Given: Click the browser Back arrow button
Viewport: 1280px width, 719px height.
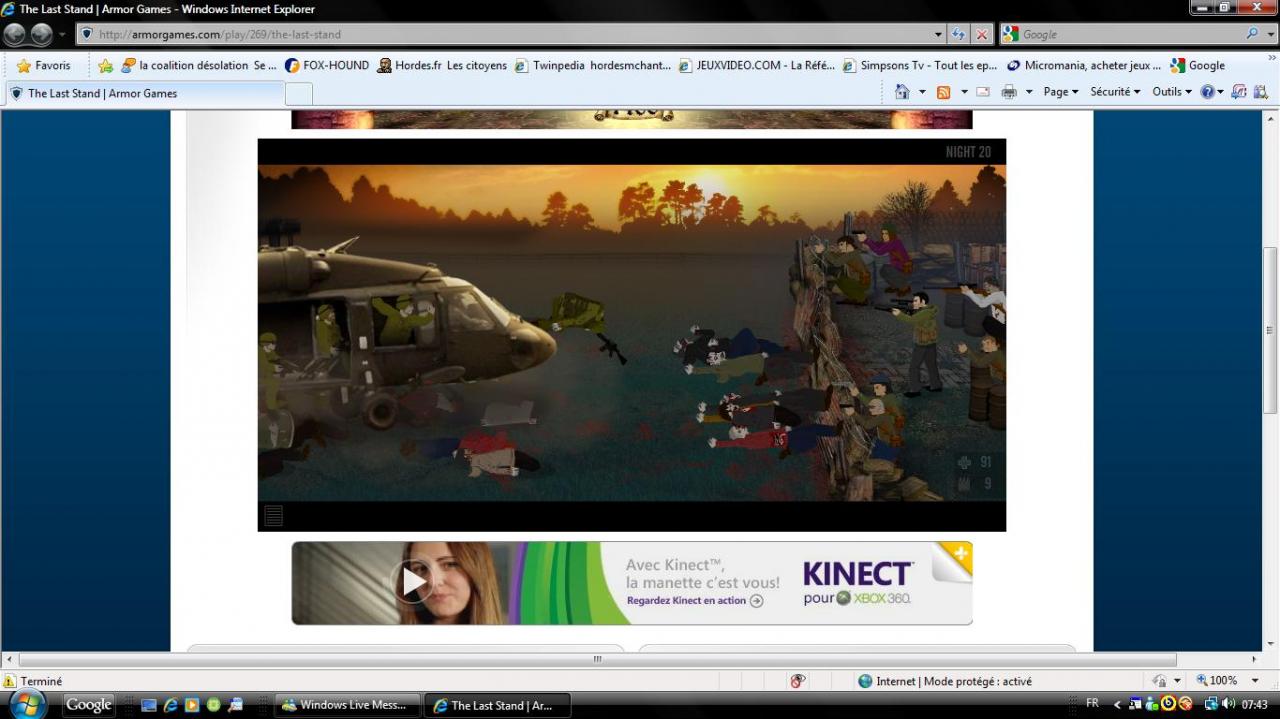Looking at the screenshot, I should (14, 34).
